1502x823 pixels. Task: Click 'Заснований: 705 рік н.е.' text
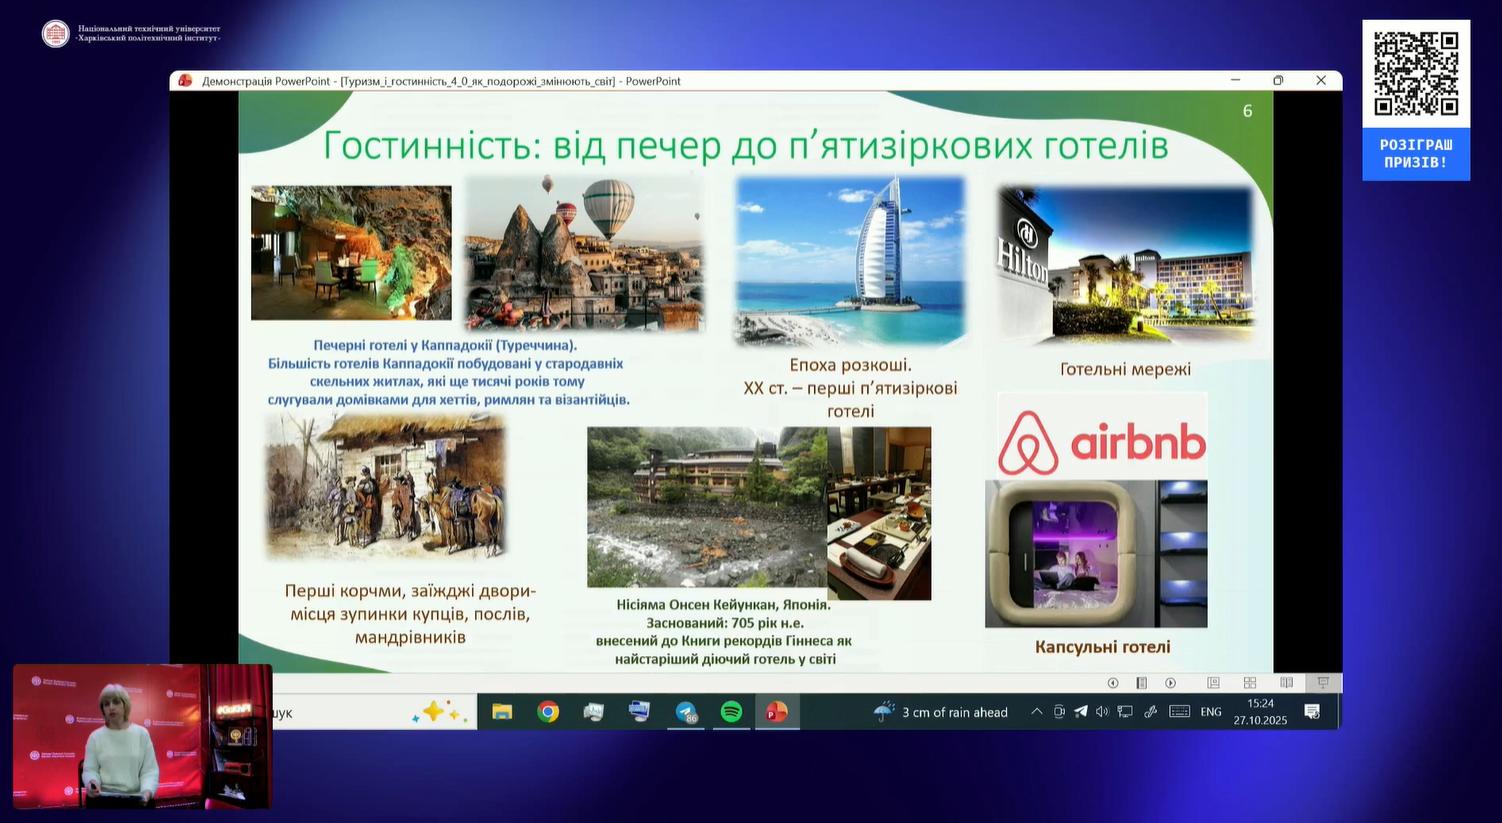(x=725, y=623)
